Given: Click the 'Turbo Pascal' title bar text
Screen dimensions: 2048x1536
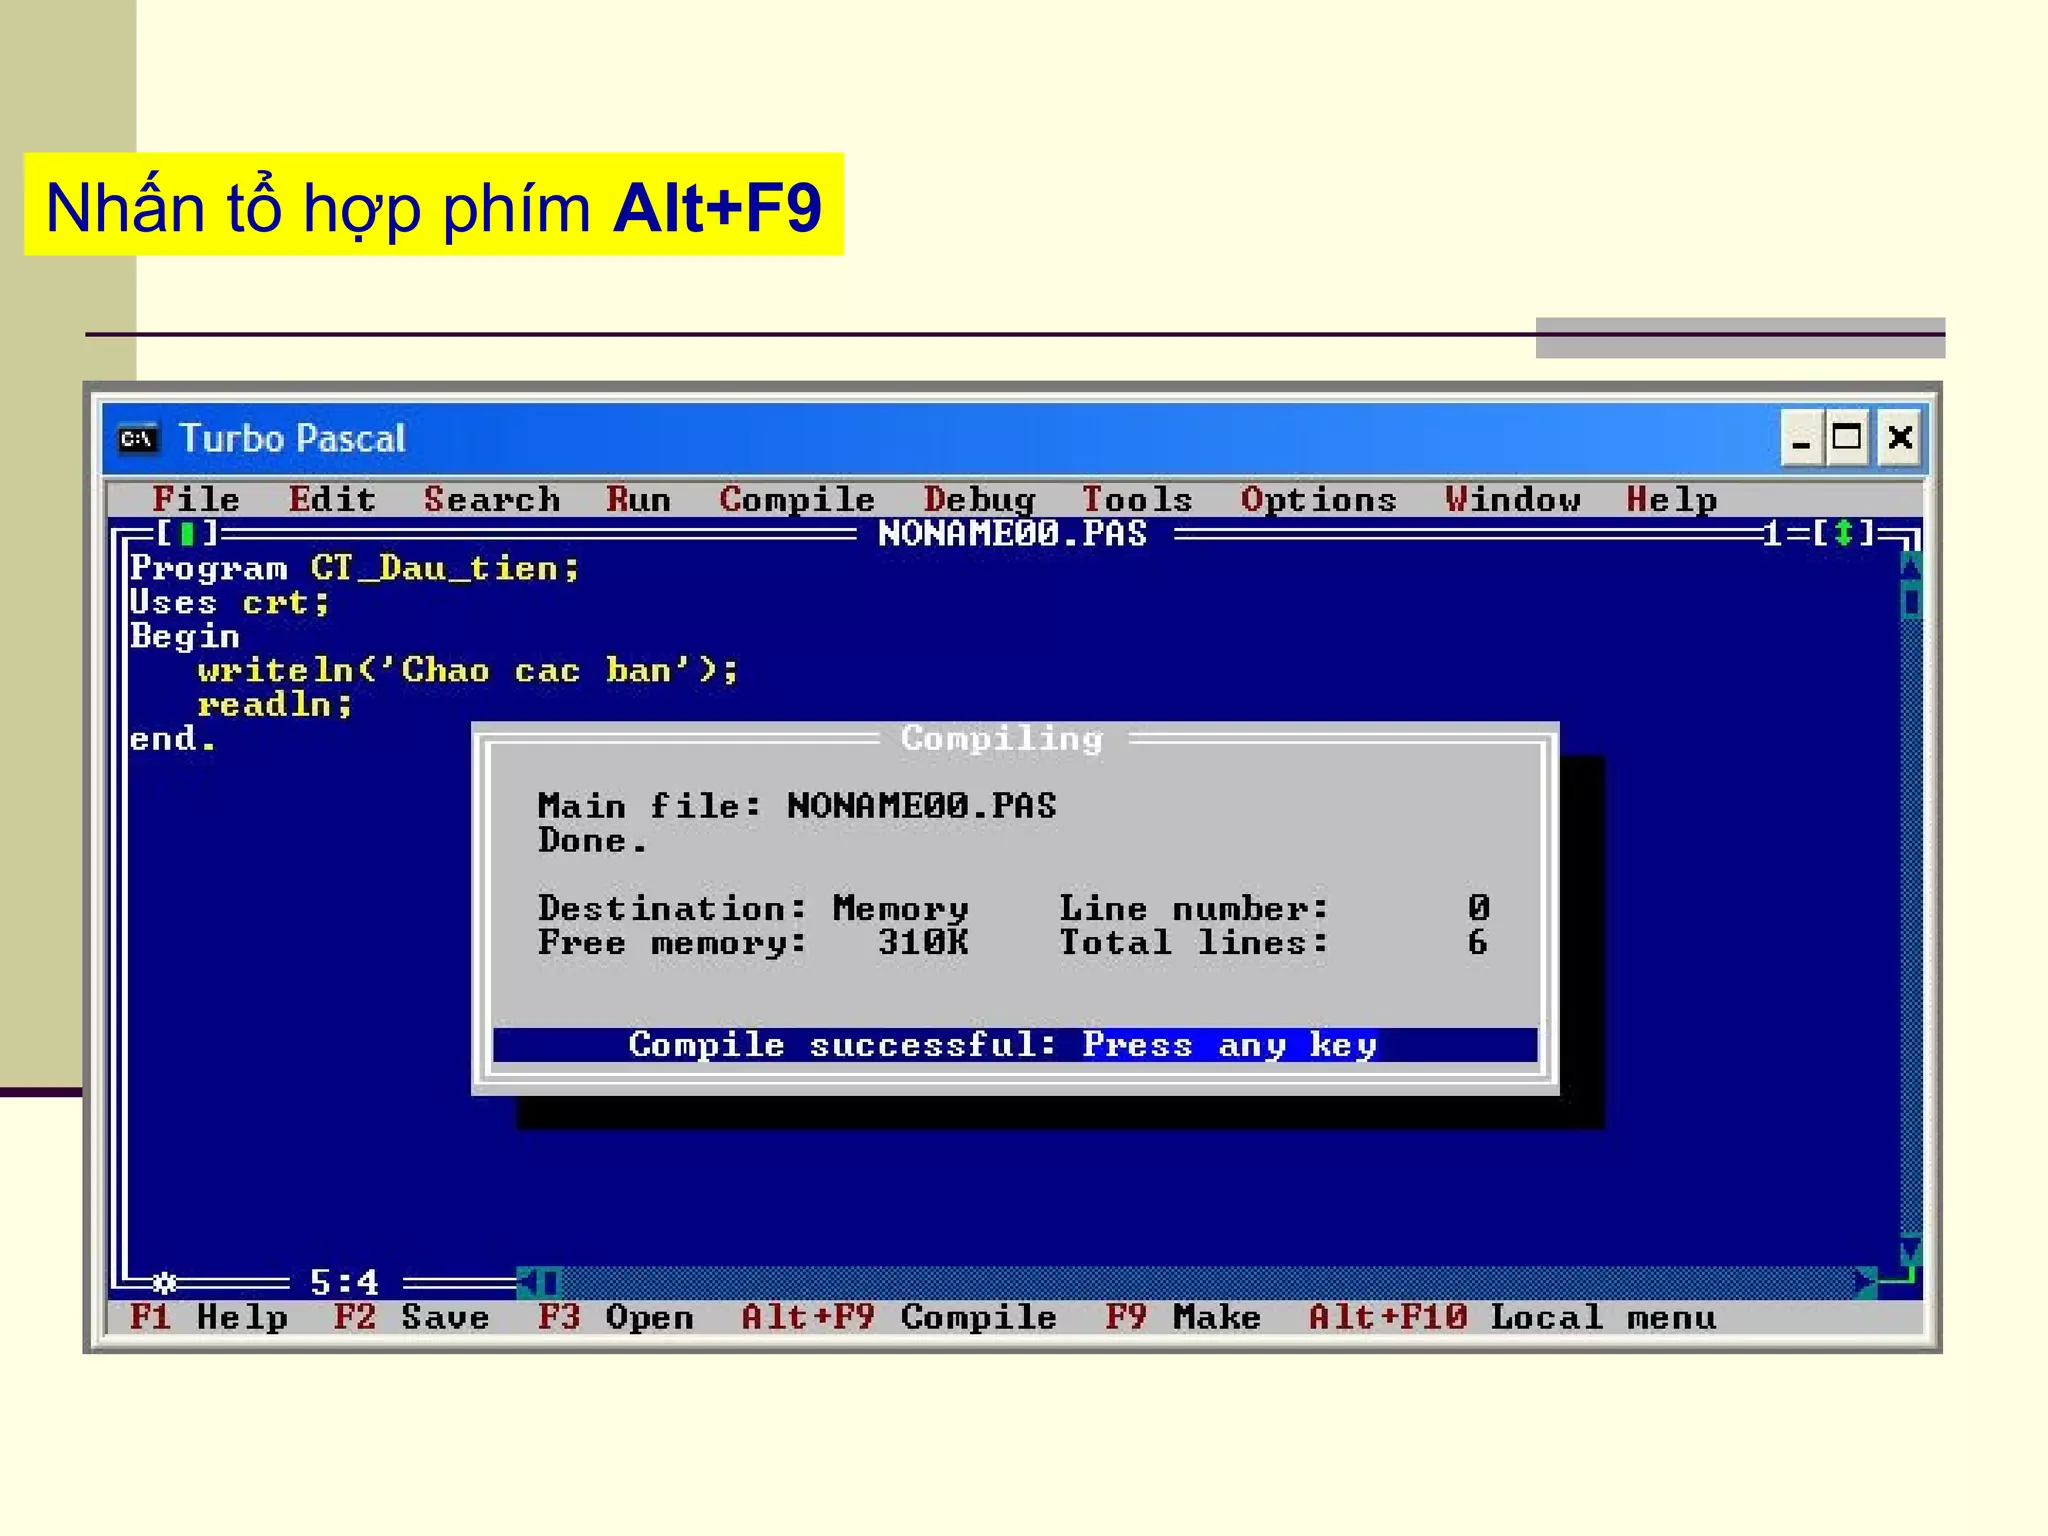Looking at the screenshot, I should coord(291,438).
